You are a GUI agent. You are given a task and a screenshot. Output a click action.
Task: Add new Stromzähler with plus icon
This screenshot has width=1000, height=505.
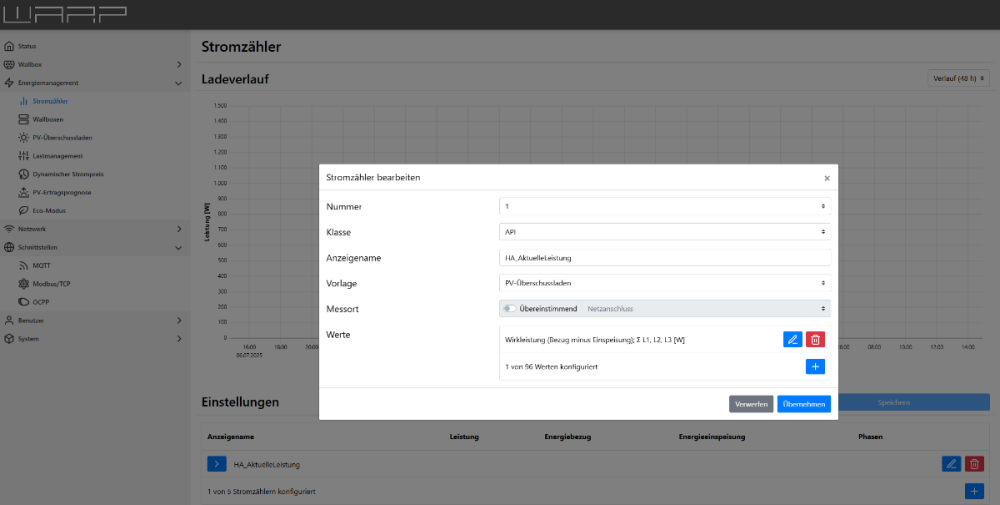pyautogui.click(x=974, y=491)
